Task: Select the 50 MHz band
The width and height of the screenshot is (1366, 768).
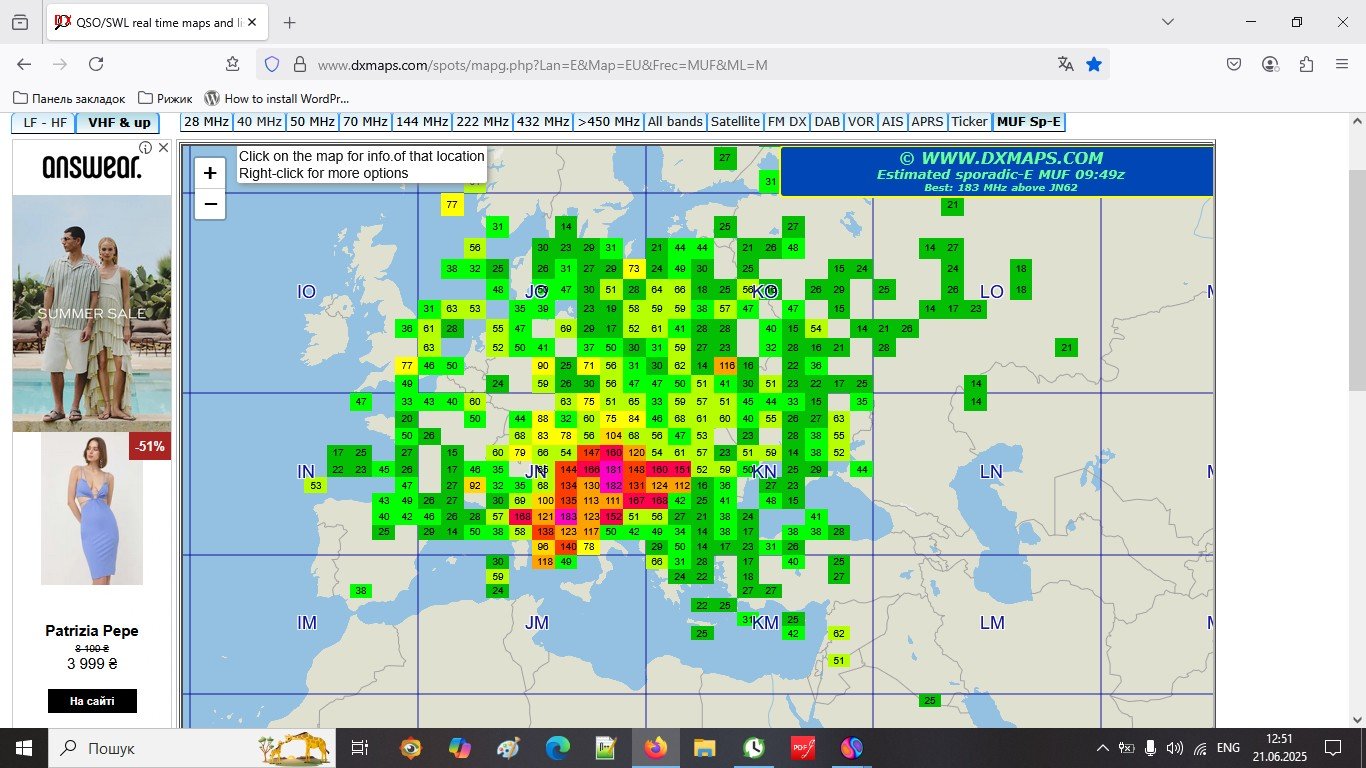Action: pyautogui.click(x=312, y=122)
